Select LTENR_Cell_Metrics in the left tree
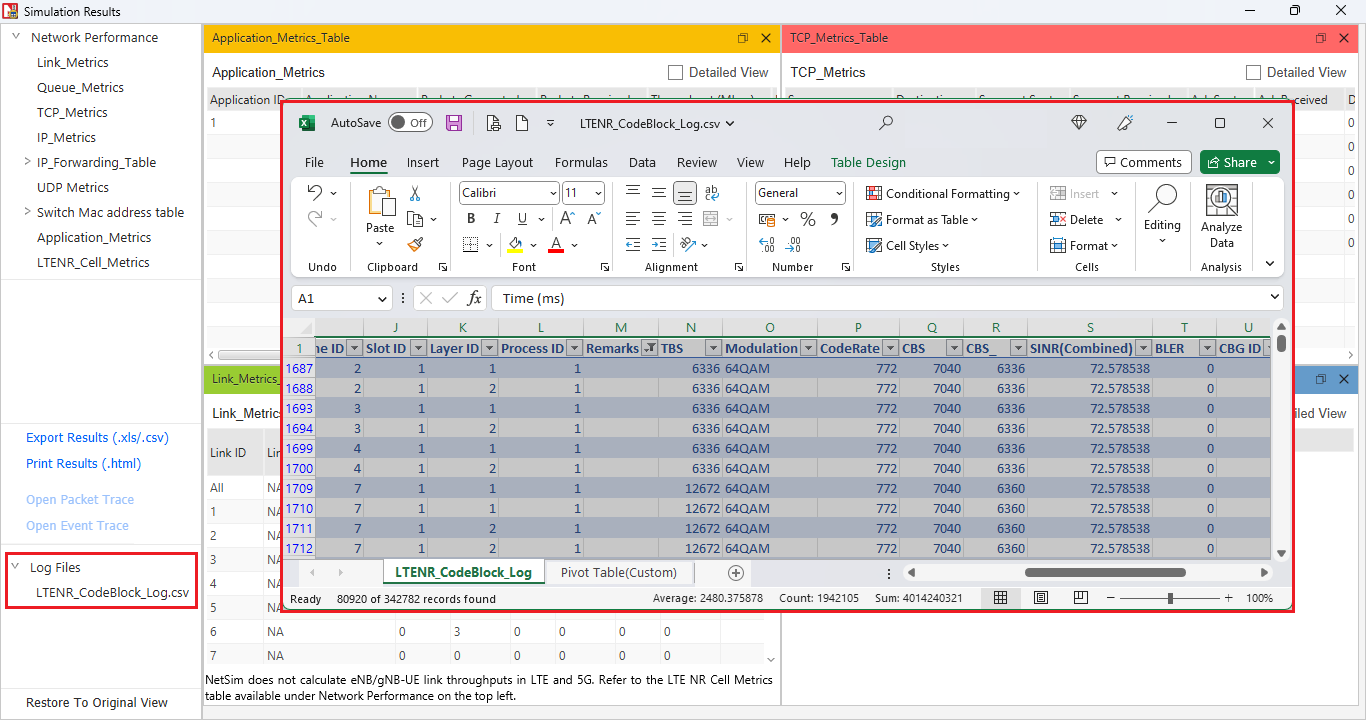 point(93,262)
